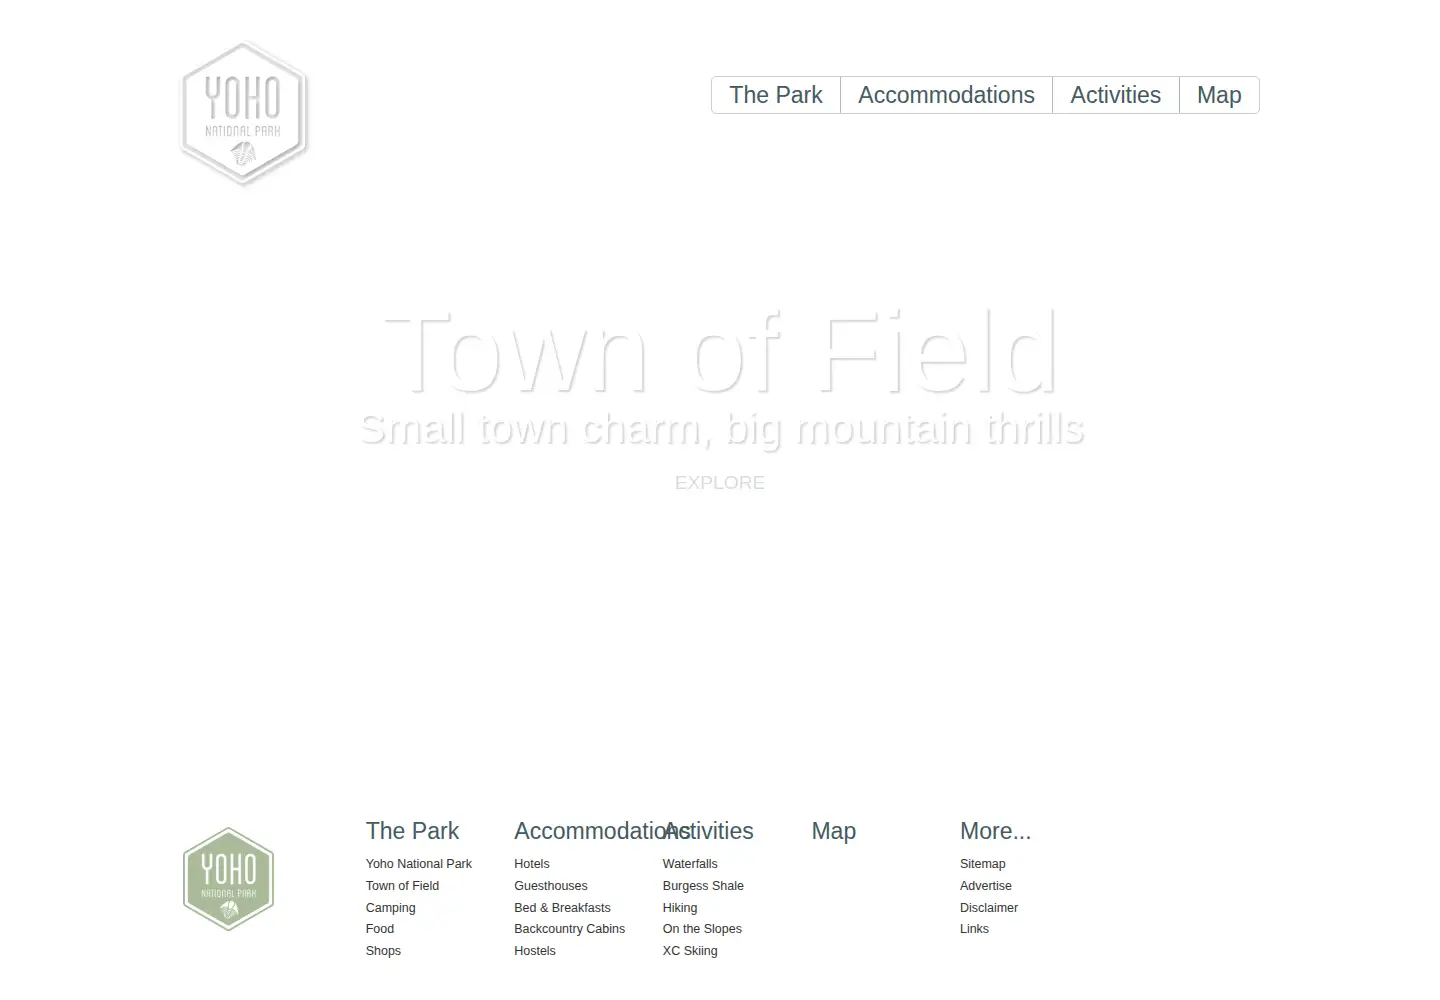Open Burgess Shale footer link
Screen dimensions: 1440x1000
[703, 886]
